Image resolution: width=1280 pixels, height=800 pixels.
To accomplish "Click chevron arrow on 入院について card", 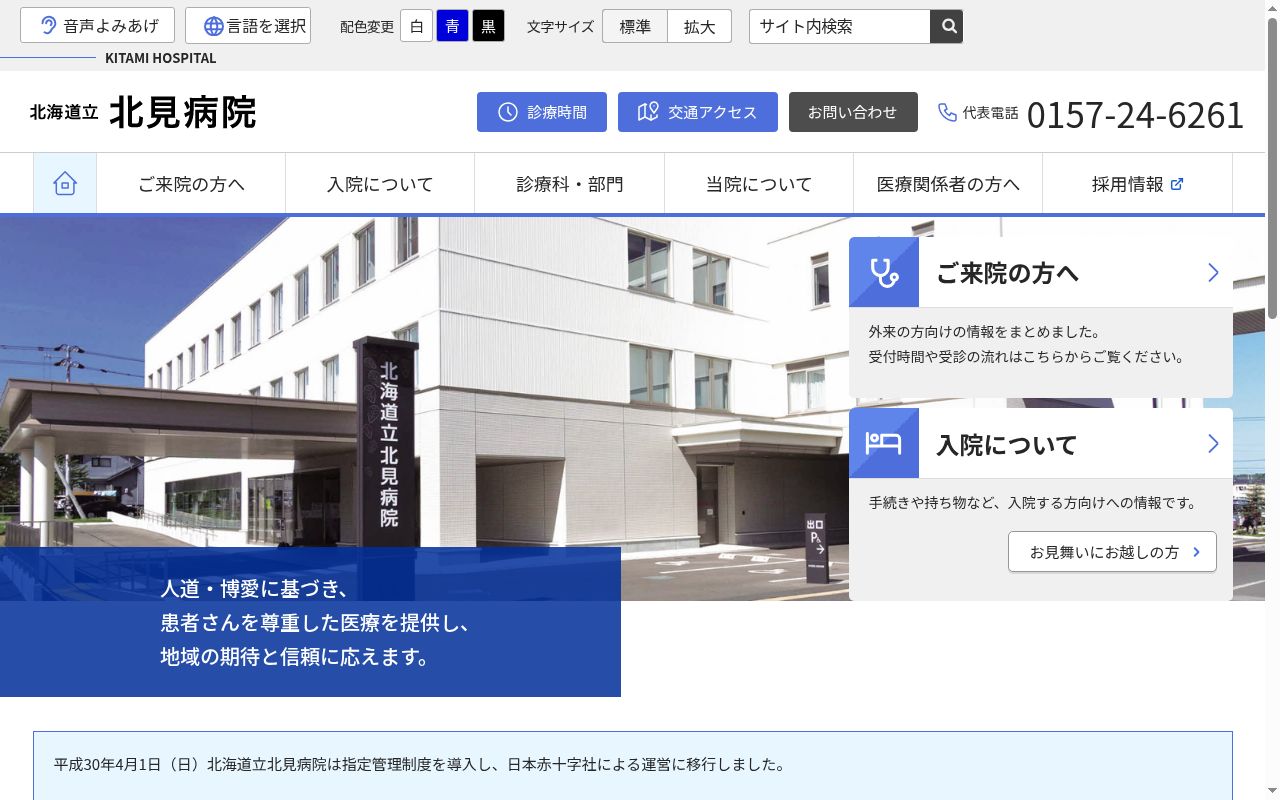I will coord(1213,443).
